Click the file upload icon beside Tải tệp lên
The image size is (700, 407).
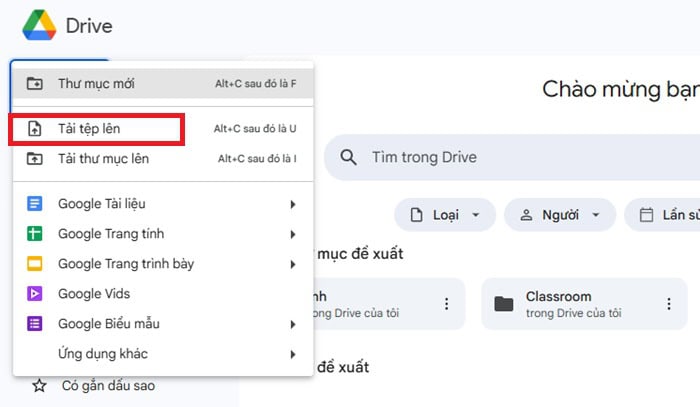[x=34, y=129]
